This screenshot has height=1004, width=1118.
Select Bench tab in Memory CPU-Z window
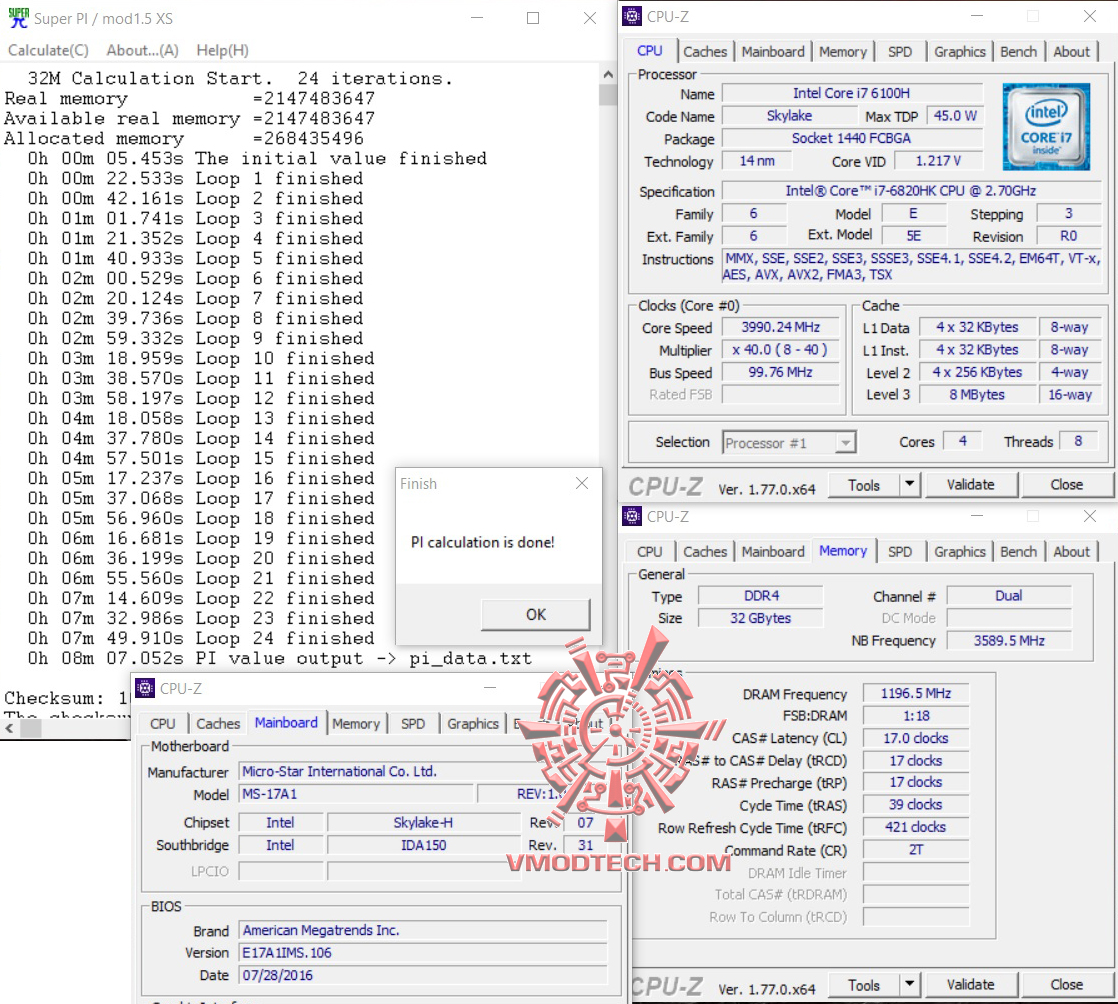pyautogui.click(x=1017, y=551)
